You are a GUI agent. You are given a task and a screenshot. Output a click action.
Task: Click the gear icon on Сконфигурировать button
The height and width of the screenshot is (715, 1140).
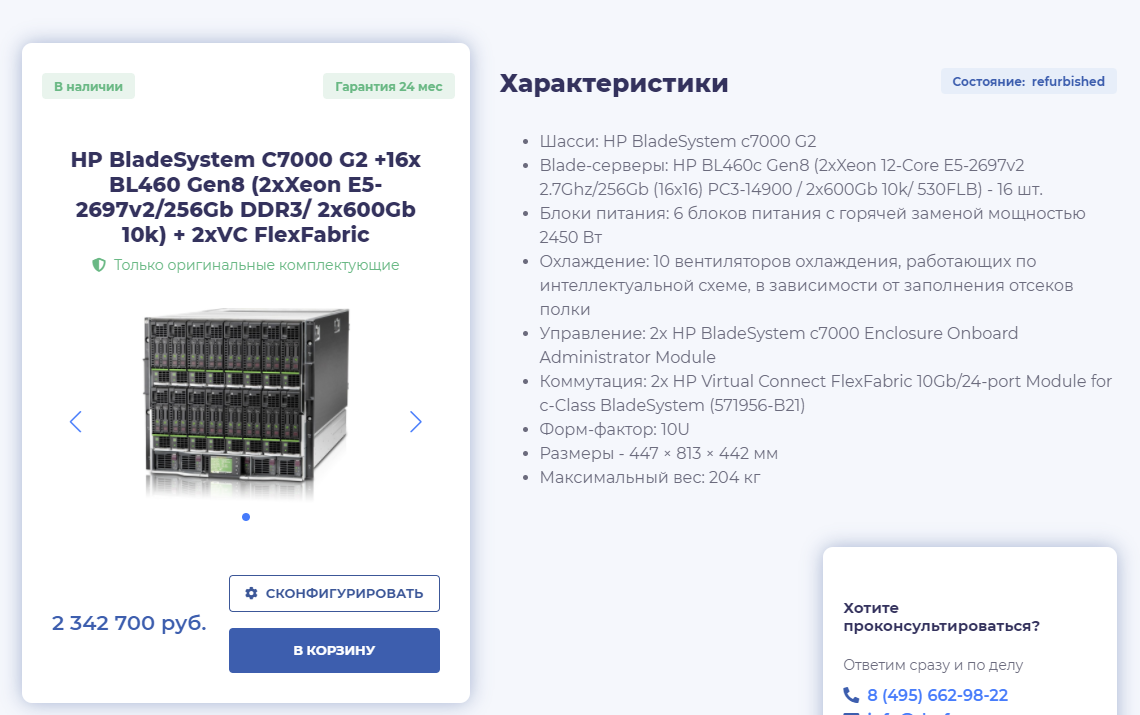point(251,593)
